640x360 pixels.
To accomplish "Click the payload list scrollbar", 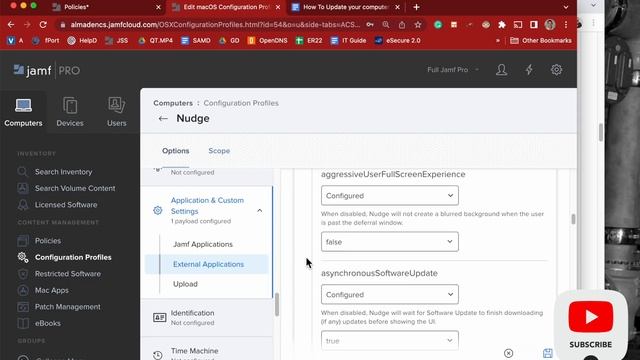I will 277,304.
